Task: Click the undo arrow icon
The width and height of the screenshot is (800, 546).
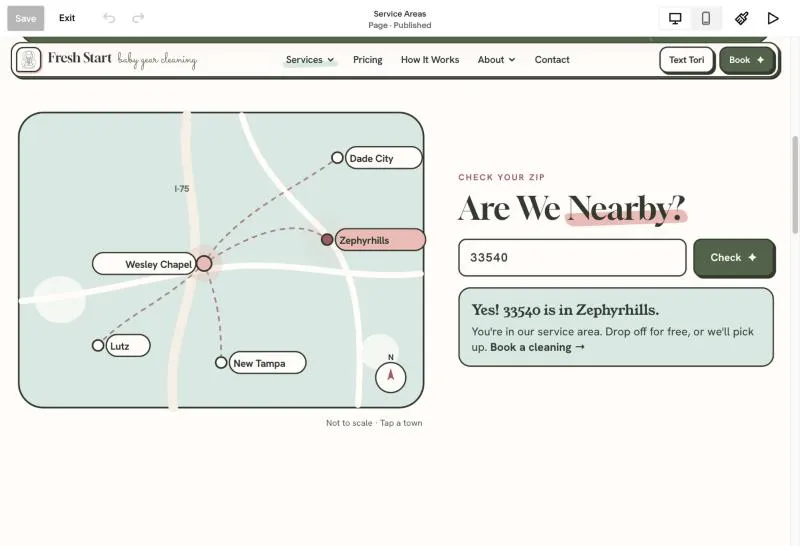Action: (x=109, y=18)
